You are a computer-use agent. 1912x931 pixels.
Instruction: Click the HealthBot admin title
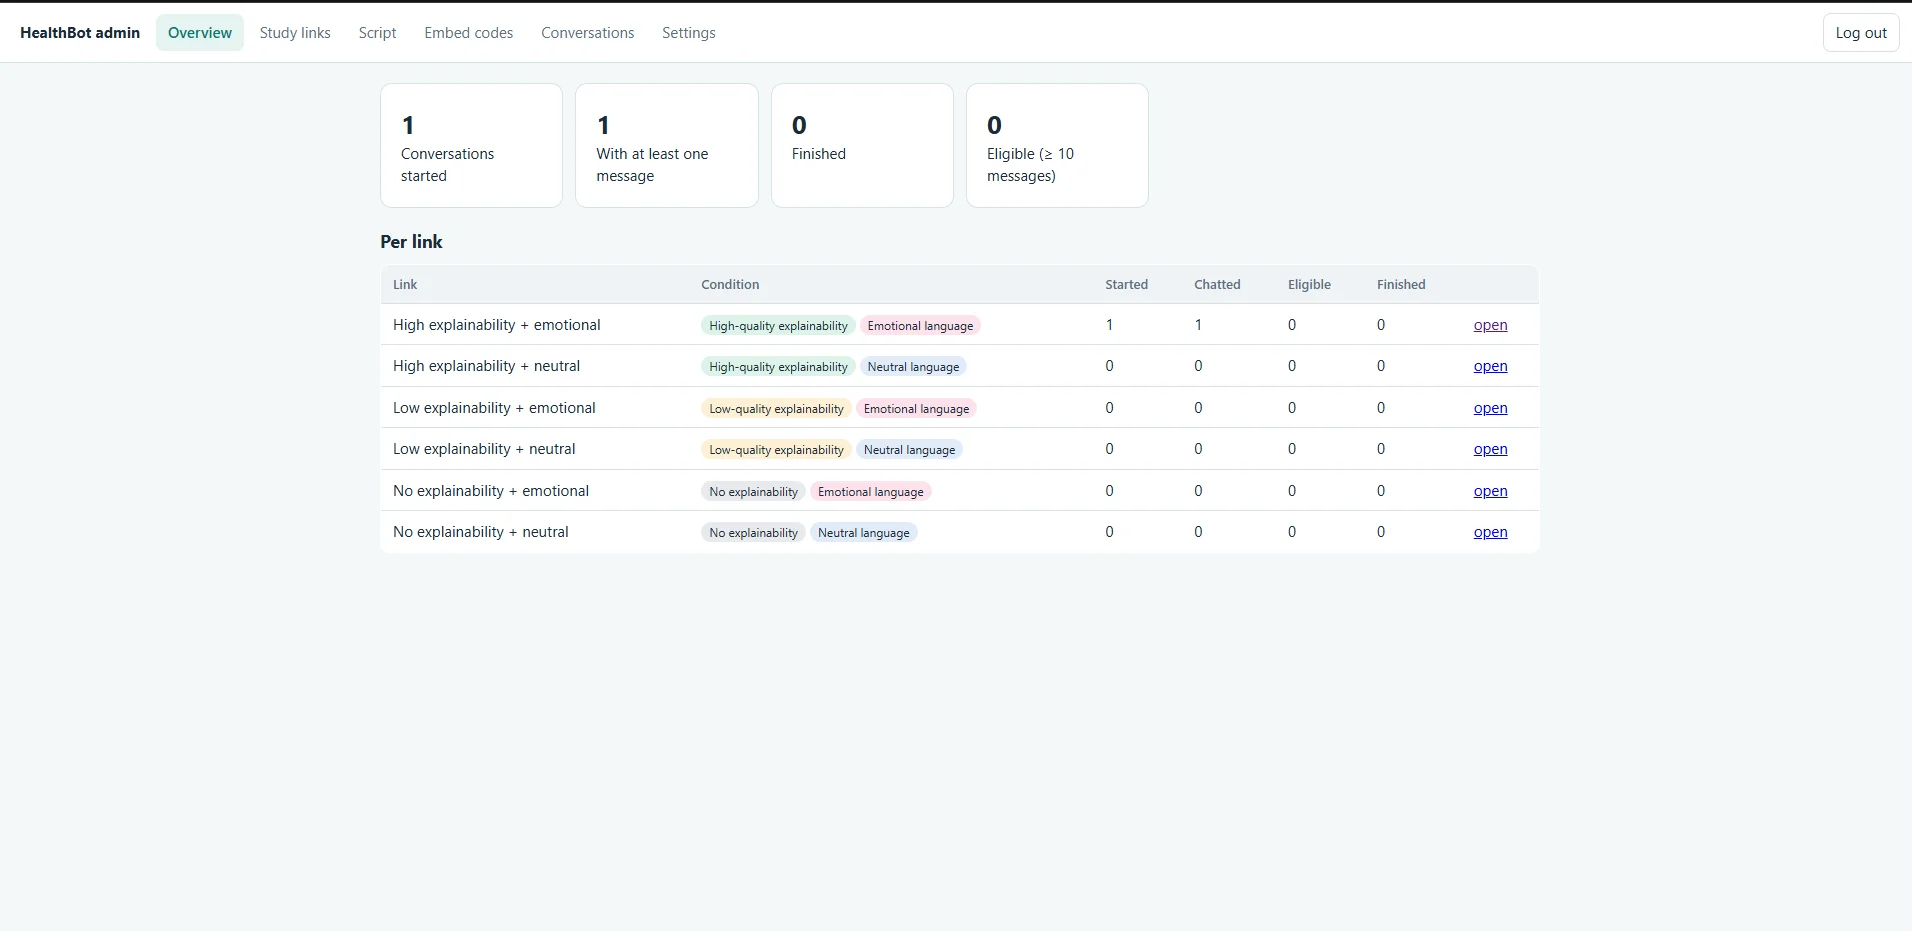click(x=80, y=33)
